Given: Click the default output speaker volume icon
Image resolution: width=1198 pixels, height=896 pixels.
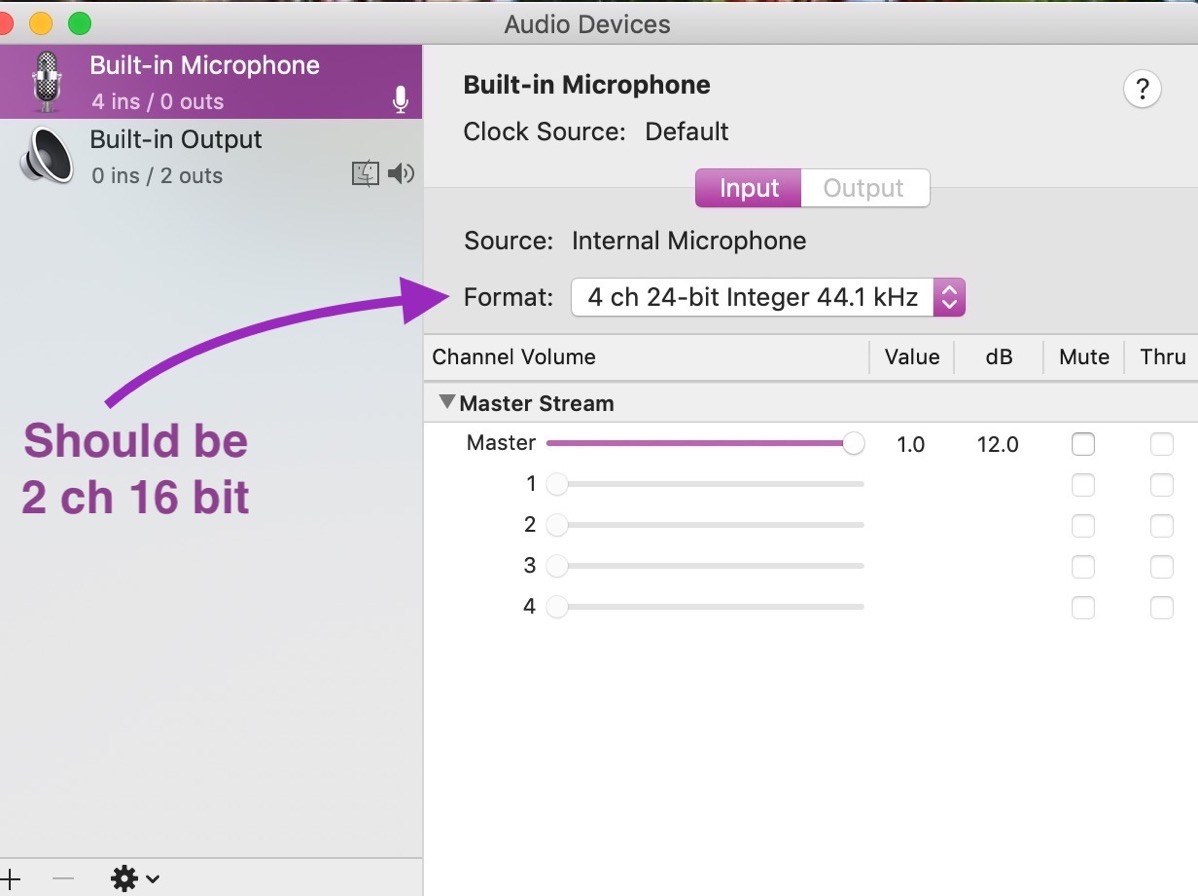Looking at the screenshot, I should pos(401,174).
